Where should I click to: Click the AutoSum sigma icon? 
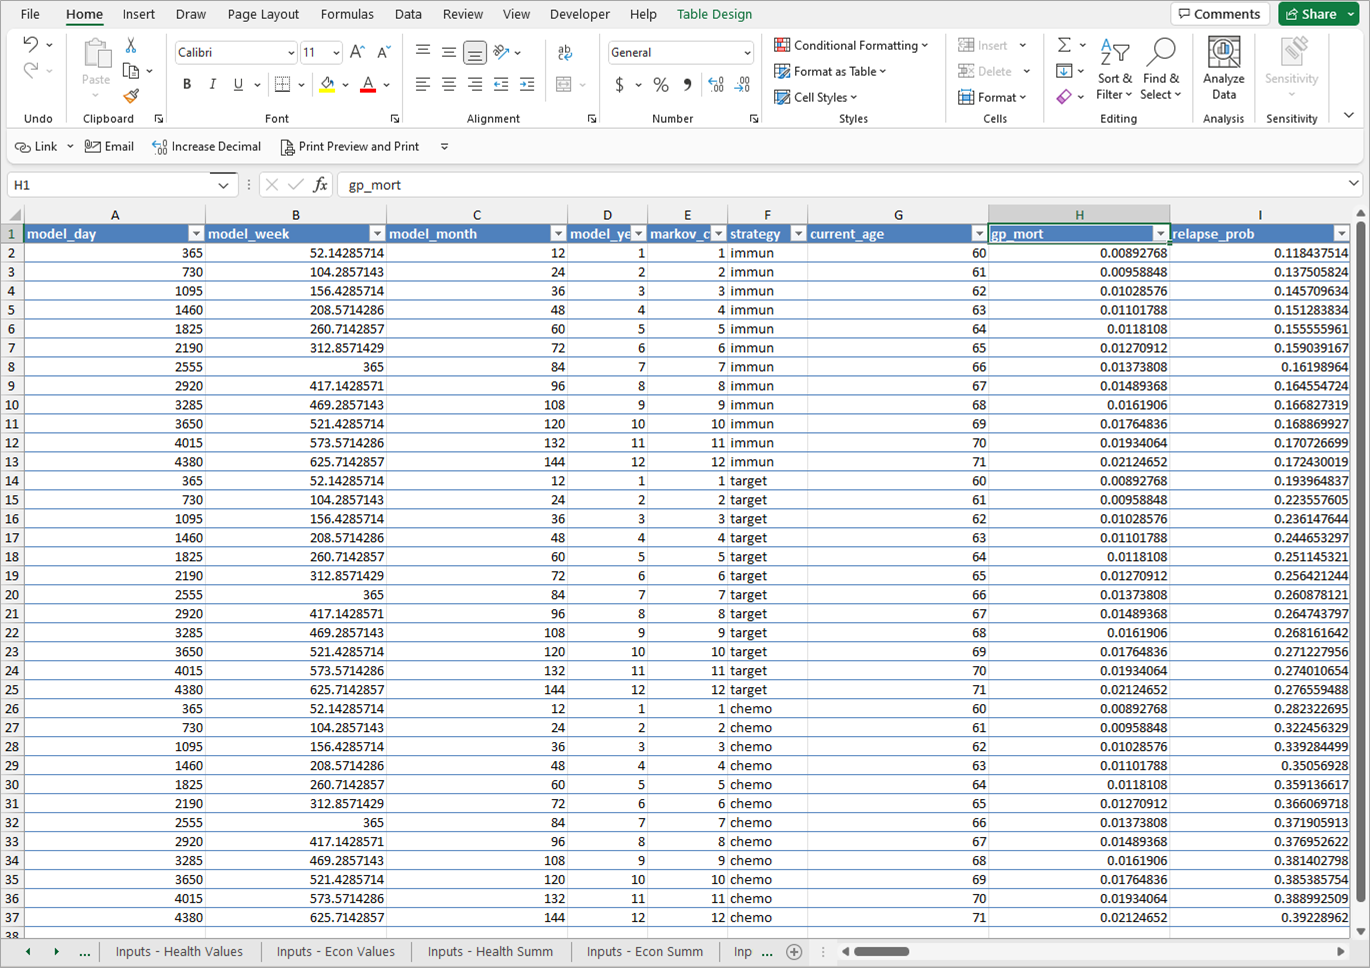coord(1064,45)
